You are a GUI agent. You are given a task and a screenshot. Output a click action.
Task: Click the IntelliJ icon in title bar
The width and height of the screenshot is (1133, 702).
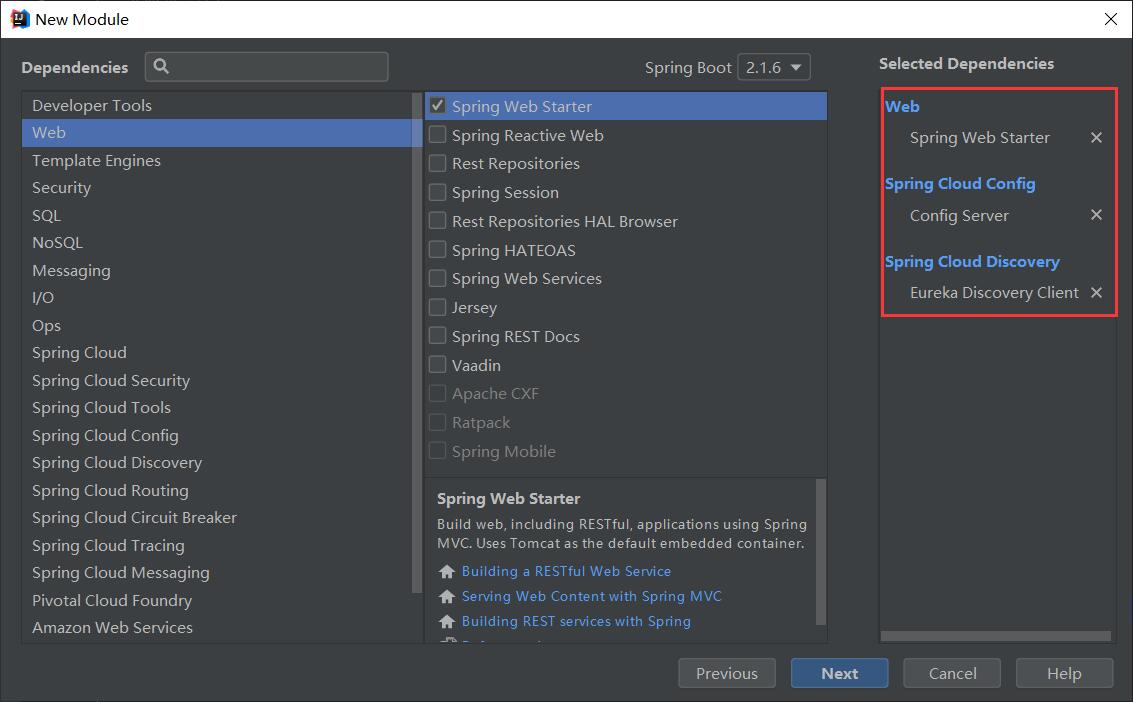pyautogui.click(x=20, y=19)
